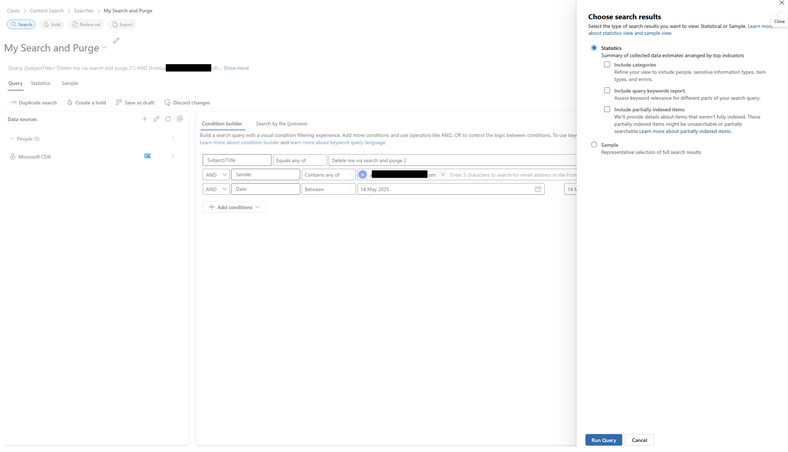Select the Condition builder tab

tap(222, 123)
